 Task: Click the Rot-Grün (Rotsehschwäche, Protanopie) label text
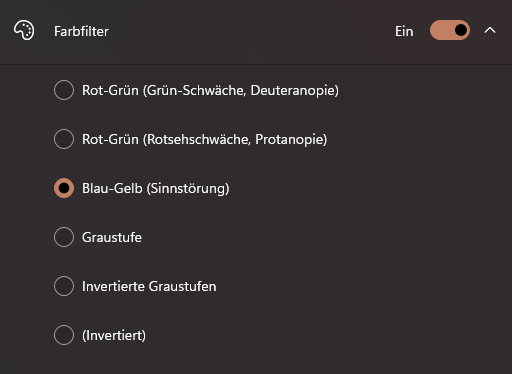tap(205, 139)
